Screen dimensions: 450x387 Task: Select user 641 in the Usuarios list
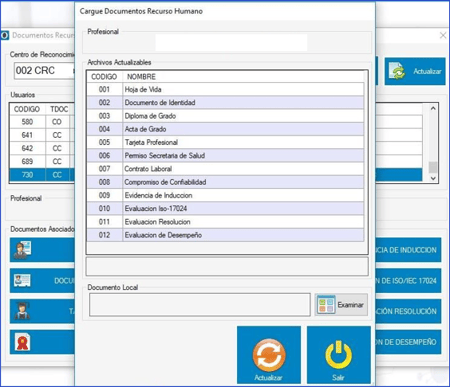(x=42, y=135)
